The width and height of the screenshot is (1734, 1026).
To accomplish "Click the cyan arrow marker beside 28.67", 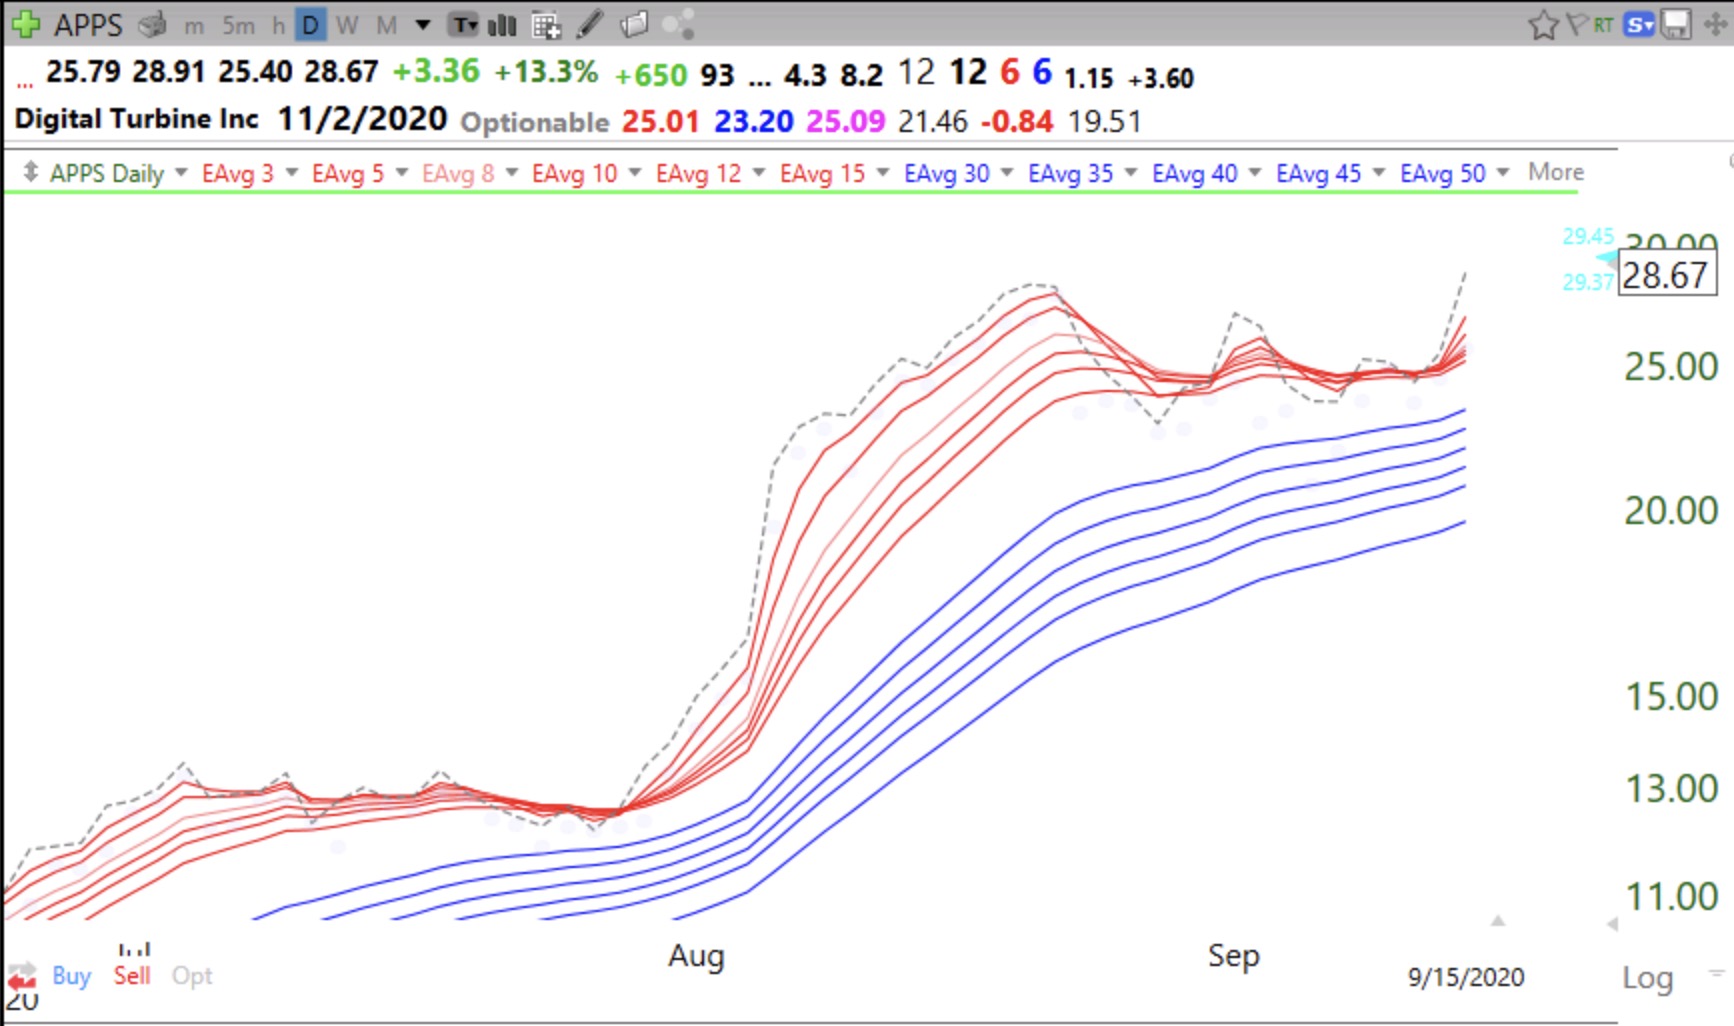I will (x=1606, y=259).
